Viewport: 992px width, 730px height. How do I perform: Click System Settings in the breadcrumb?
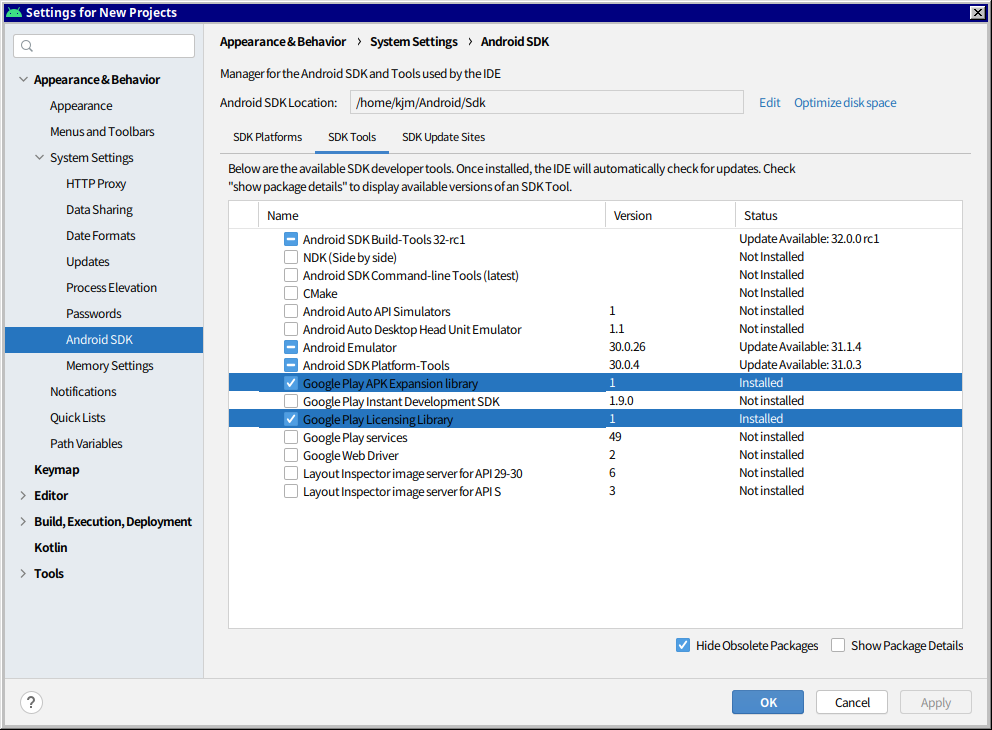click(414, 42)
